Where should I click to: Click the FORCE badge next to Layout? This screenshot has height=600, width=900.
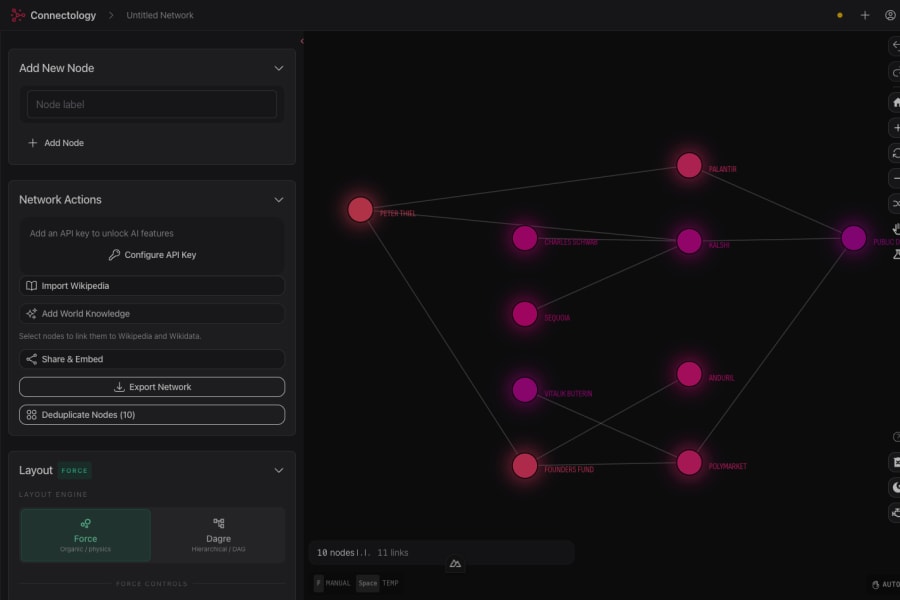pyautogui.click(x=75, y=470)
